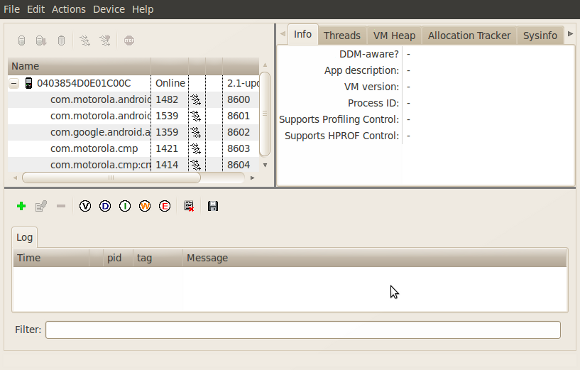The width and height of the screenshot is (580, 370).
Task: Switch to the Sysinfo tab
Action: click(x=540, y=36)
